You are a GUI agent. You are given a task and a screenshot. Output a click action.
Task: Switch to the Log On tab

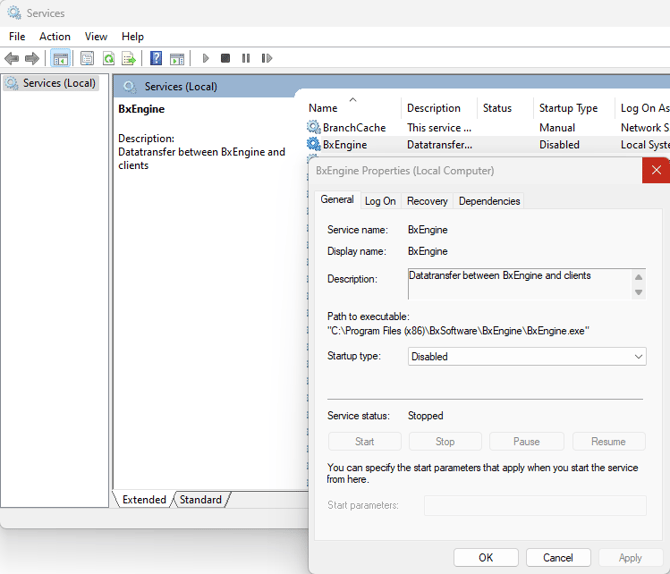pyautogui.click(x=380, y=201)
